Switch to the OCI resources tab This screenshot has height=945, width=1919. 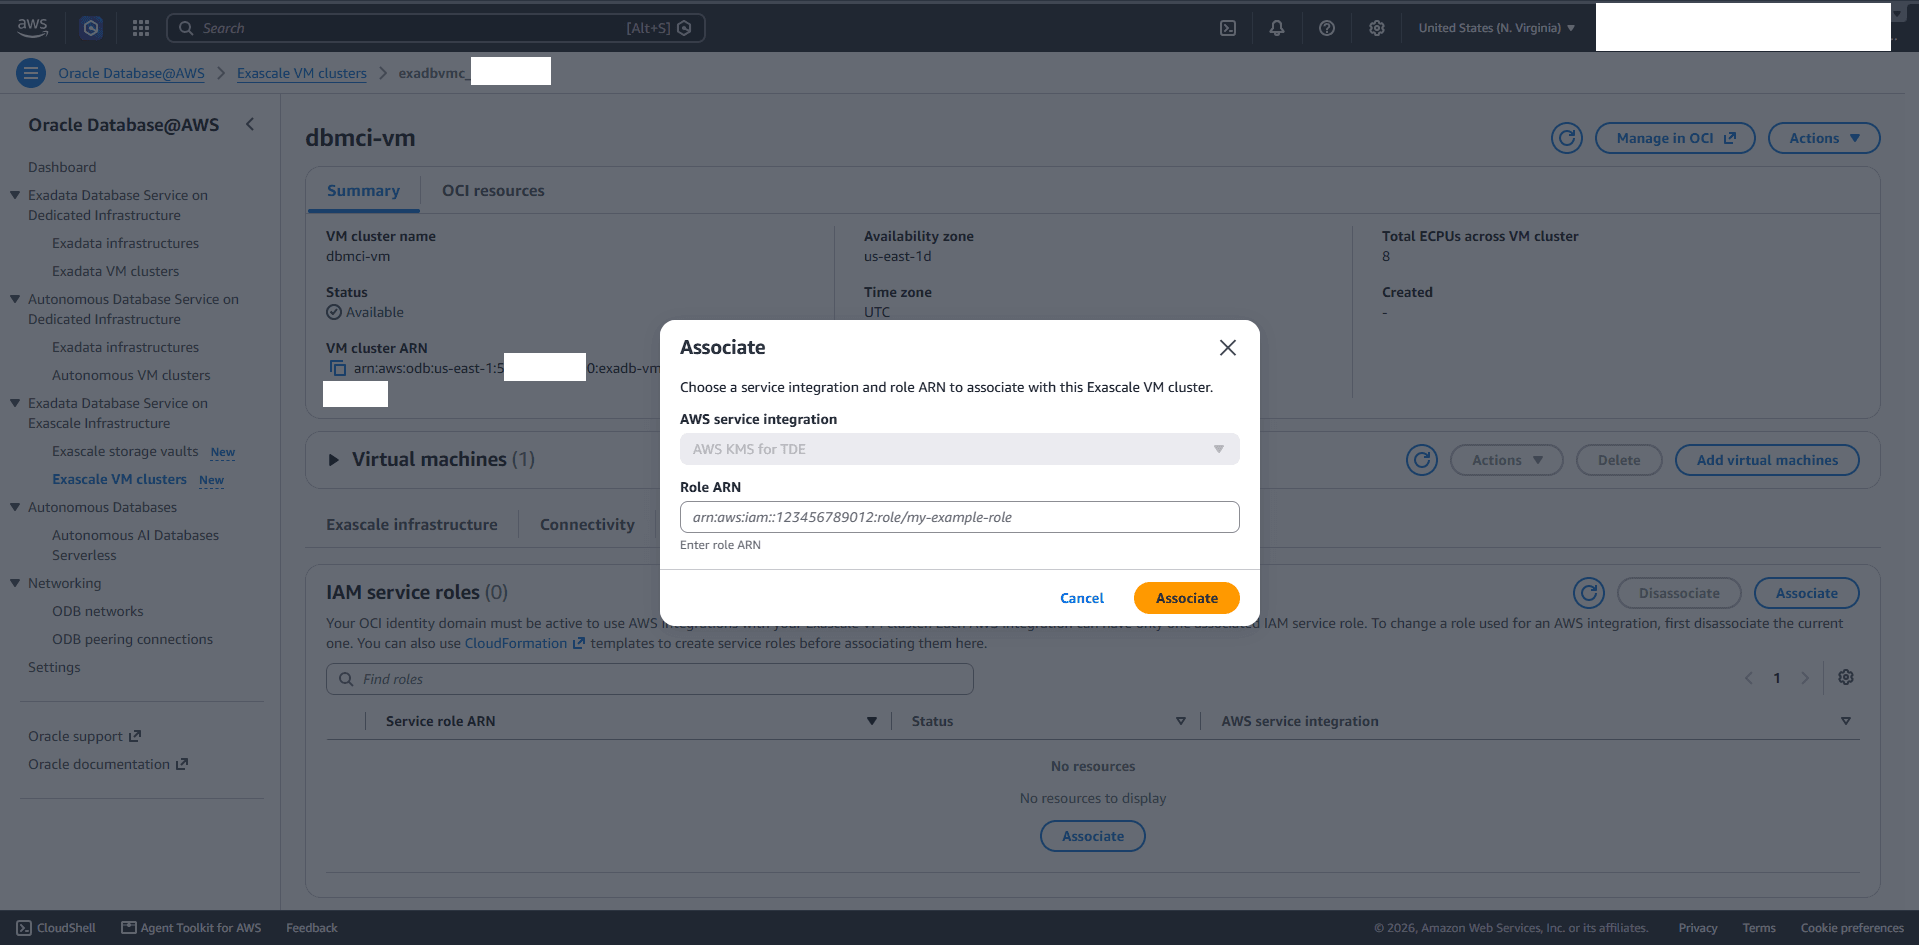(493, 191)
